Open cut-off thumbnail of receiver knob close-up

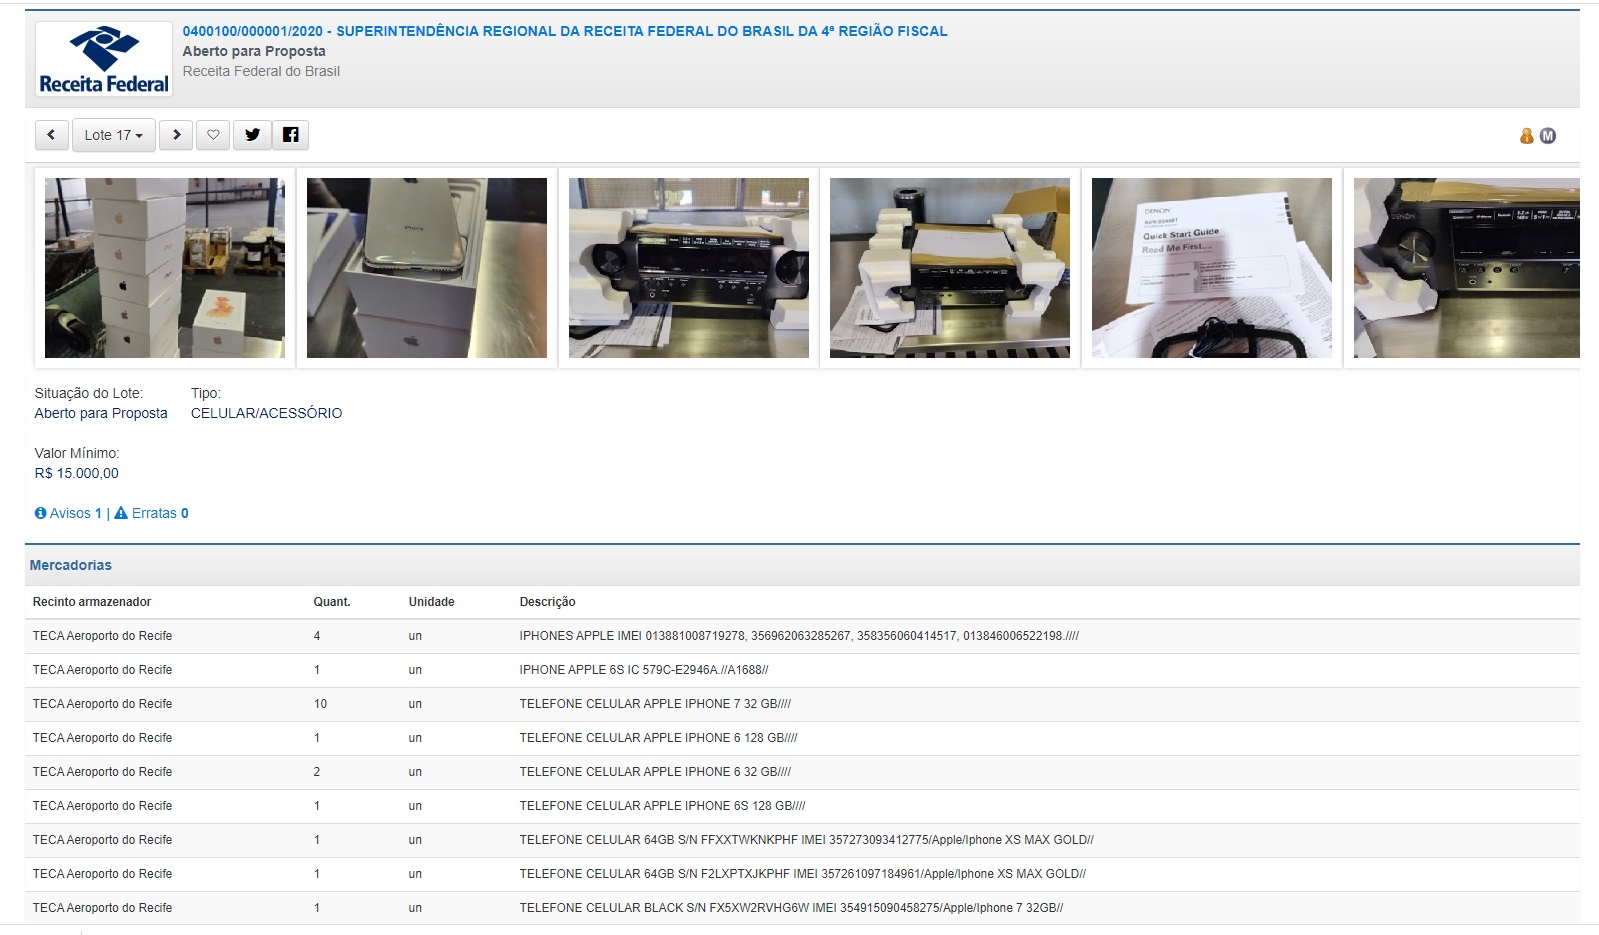point(1467,268)
